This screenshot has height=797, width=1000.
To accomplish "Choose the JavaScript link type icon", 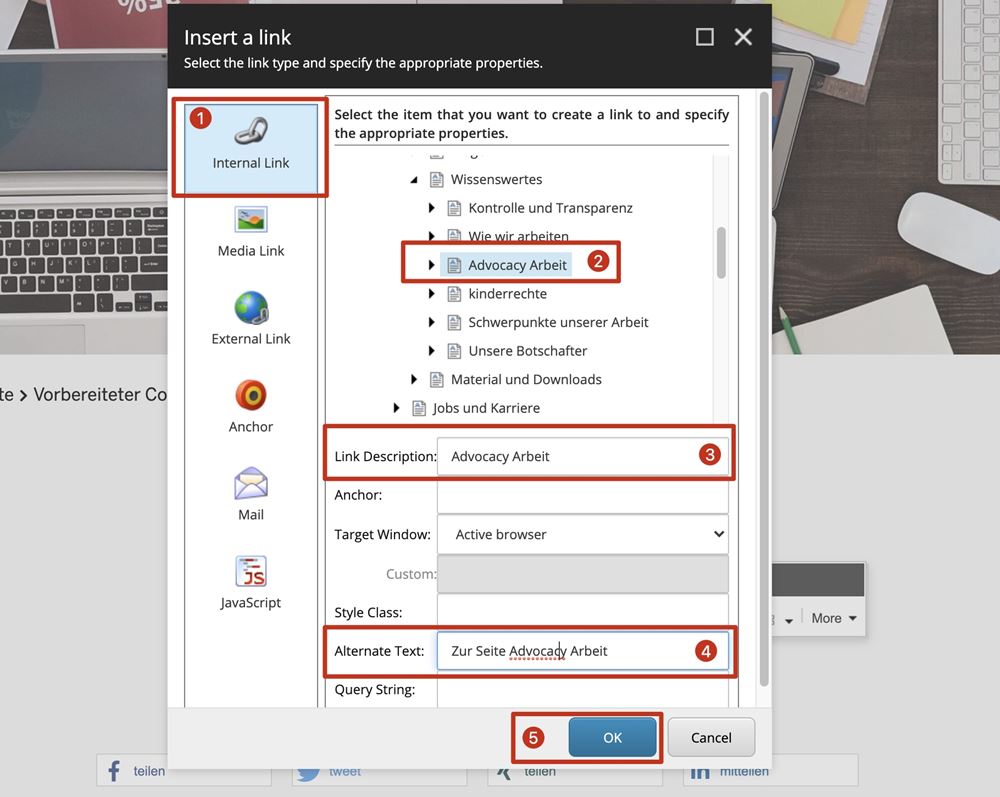I will 251,571.
